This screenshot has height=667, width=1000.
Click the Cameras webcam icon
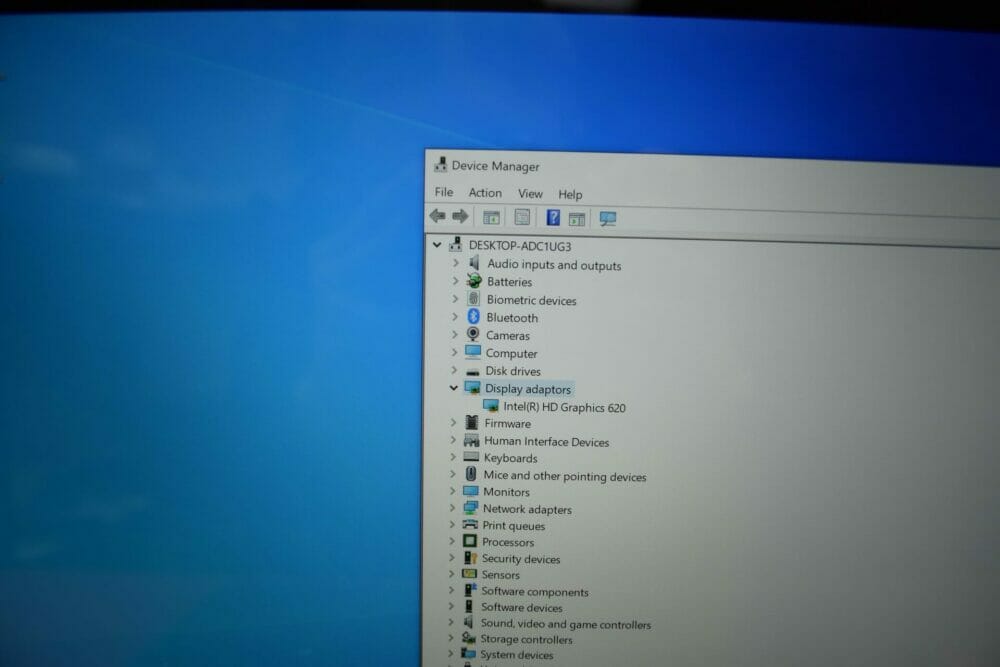coord(473,334)
